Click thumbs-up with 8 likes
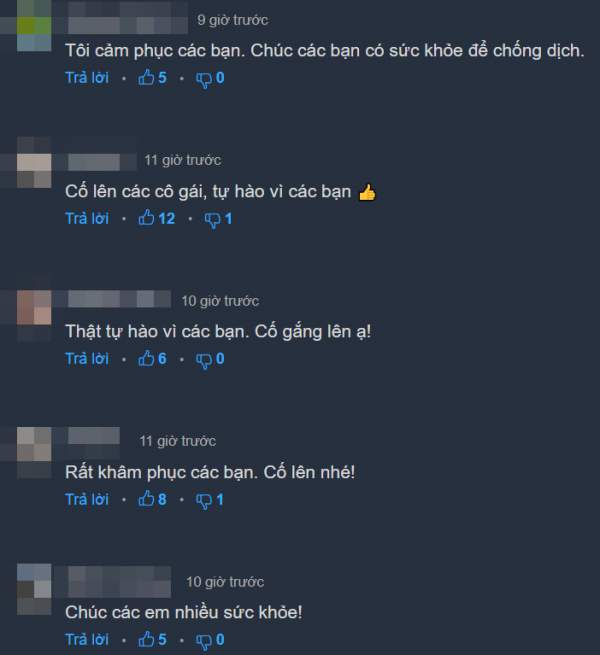The height and width of the screenshot is (655, 600). (152, 499)
